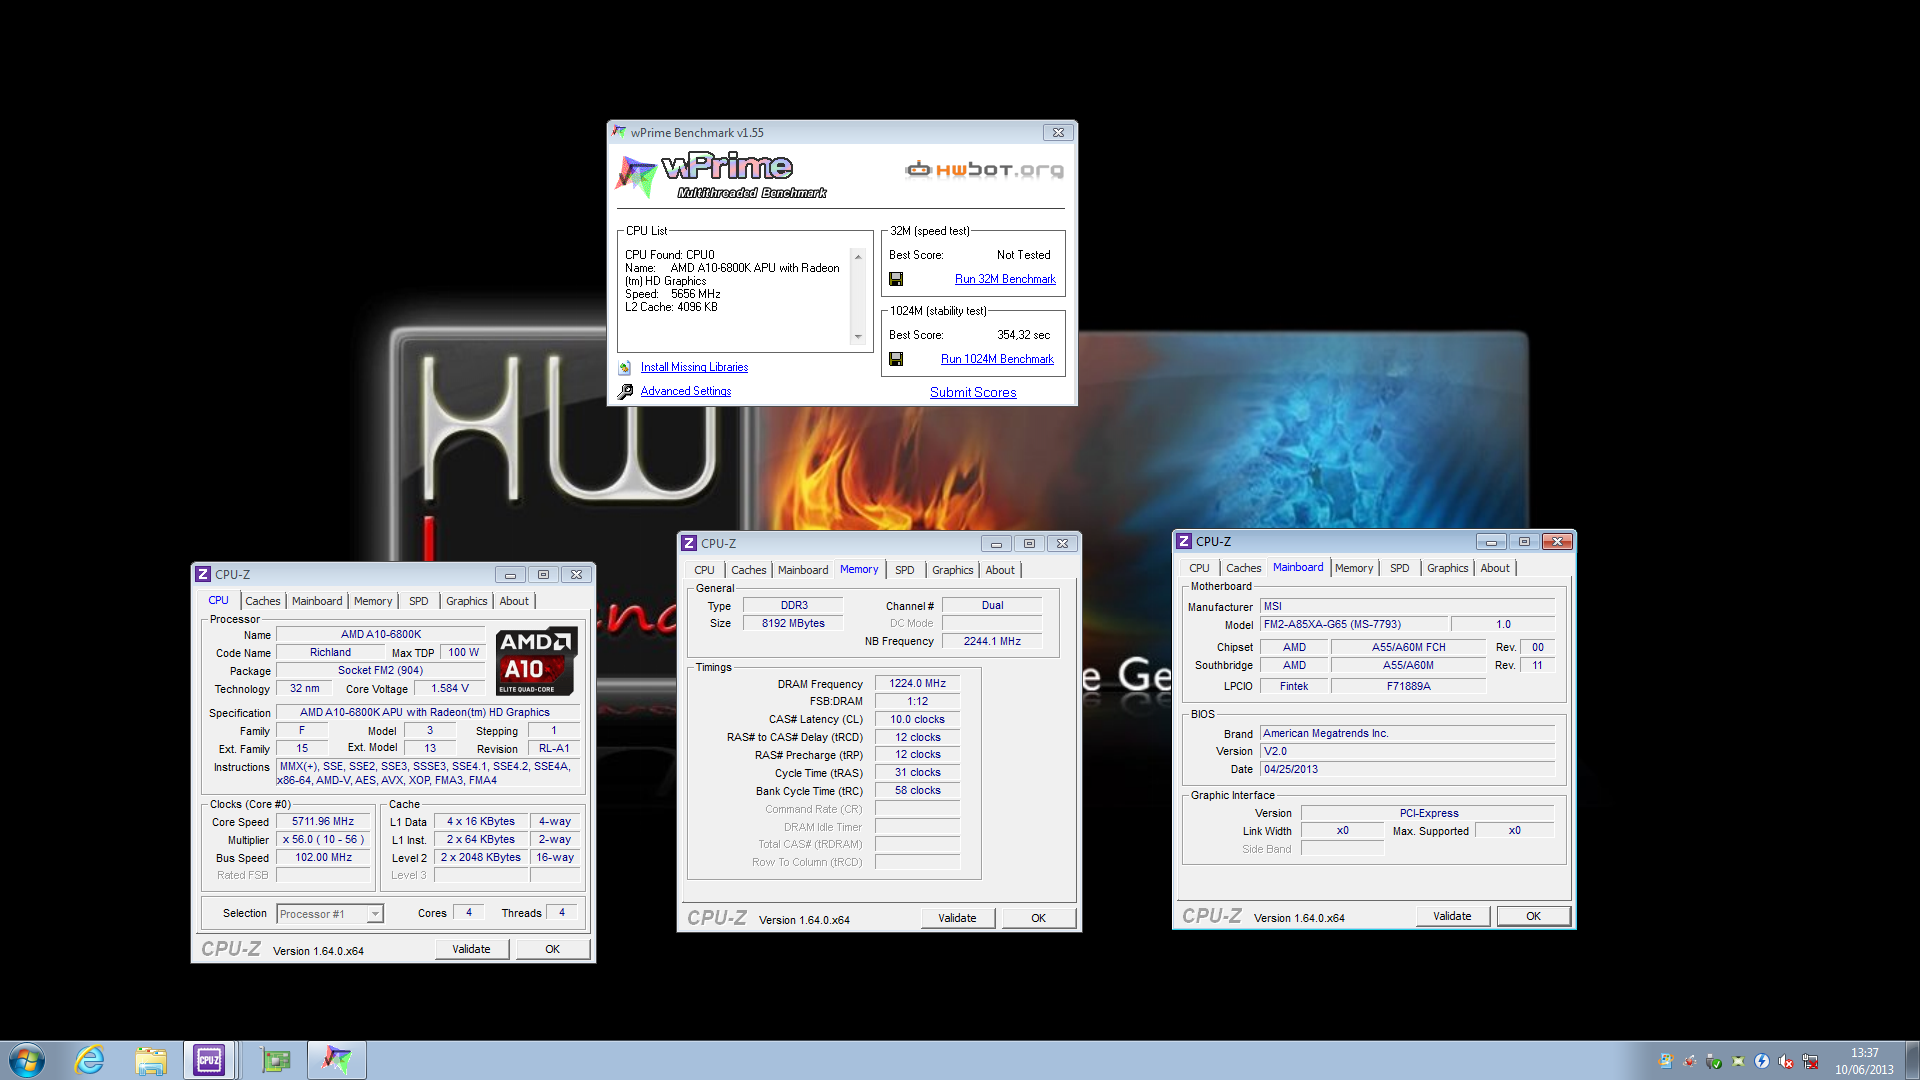1920x1080 pixels.
Task: Click the 1024M Best Score value 354,32 sec
Action: pyautogui.click(x=1023, y=335)
